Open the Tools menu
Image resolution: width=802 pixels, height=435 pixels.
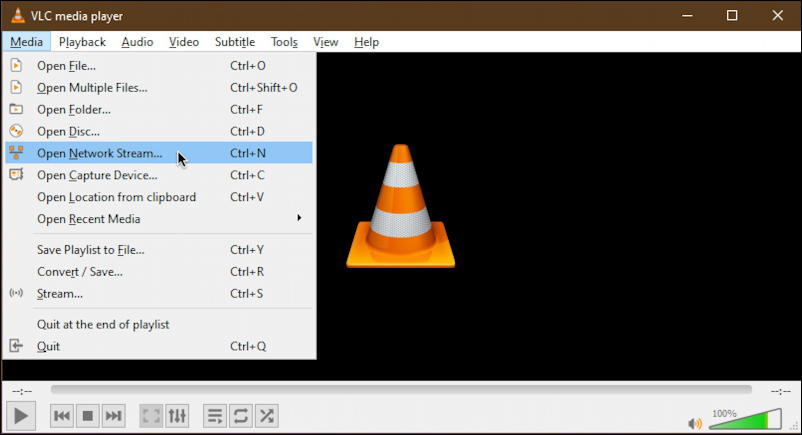(x=284, y=42)
